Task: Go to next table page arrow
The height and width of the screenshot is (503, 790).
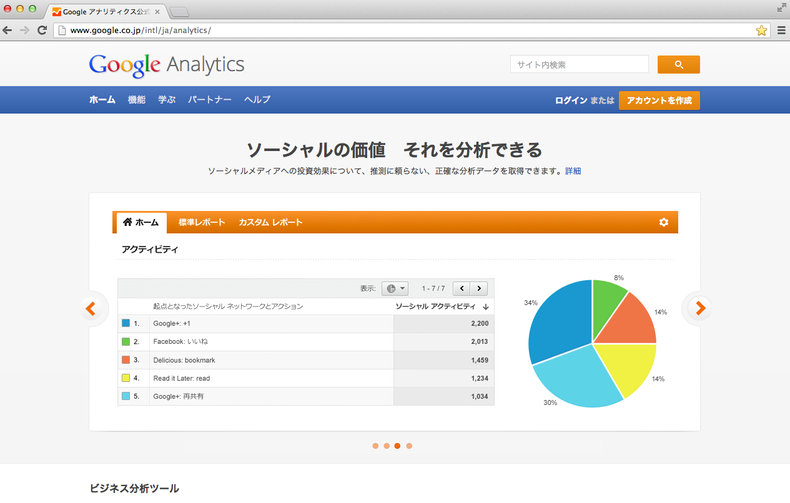Action: pos(481,288)
